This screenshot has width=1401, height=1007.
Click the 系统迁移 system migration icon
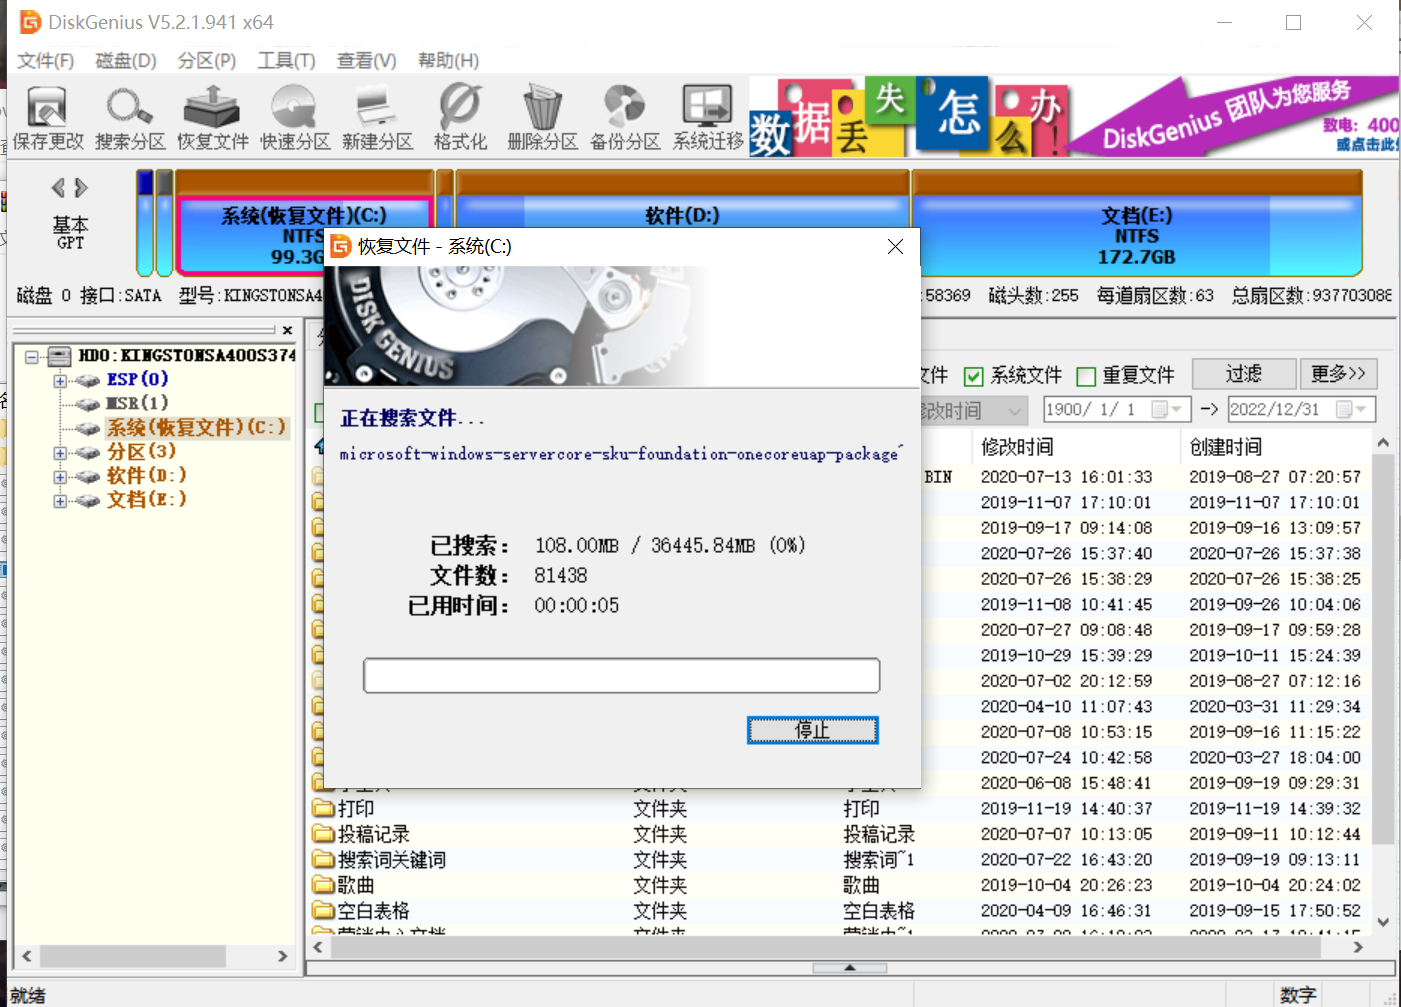[708, 117]
